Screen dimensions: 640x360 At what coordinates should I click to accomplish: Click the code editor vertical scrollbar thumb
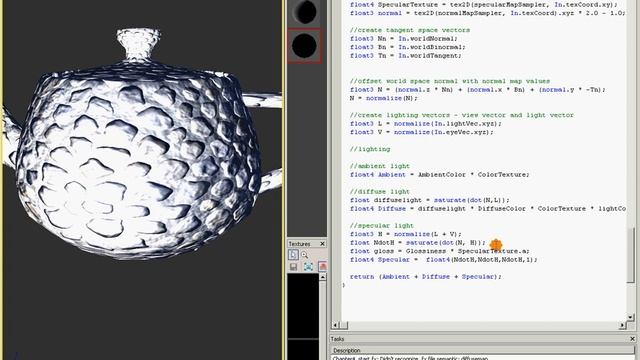[631, 255]
